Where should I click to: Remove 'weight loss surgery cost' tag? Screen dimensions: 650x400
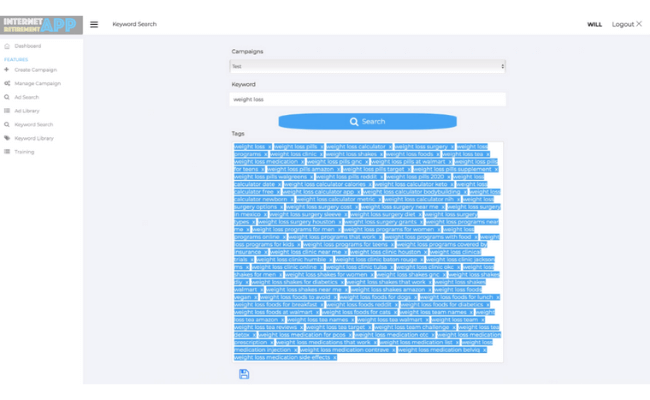pos(357,207)
